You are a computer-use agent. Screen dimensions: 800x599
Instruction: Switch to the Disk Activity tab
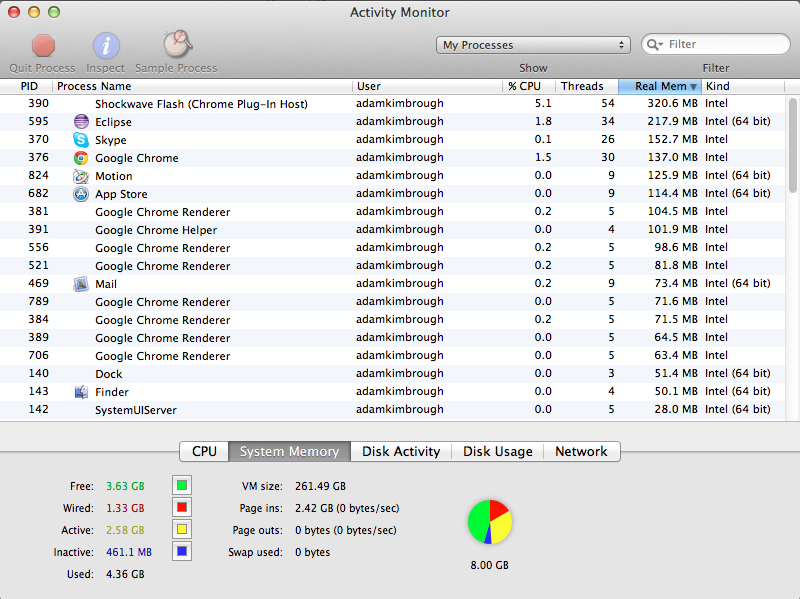pos(401,452)
